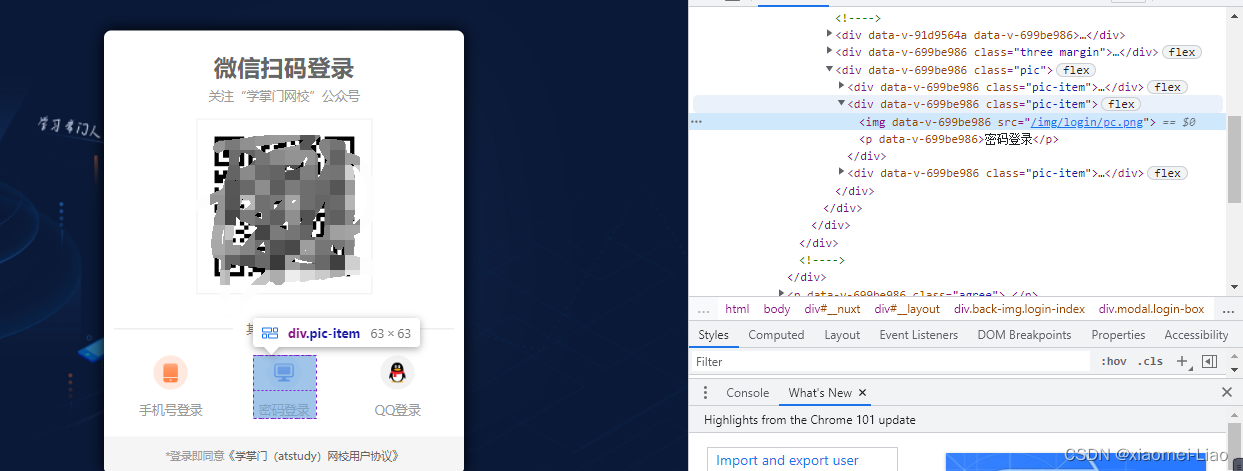This screenshot has height=471, width=1243.
Task: Open the user agreement link at the bottom
Action: click(315, 455)
